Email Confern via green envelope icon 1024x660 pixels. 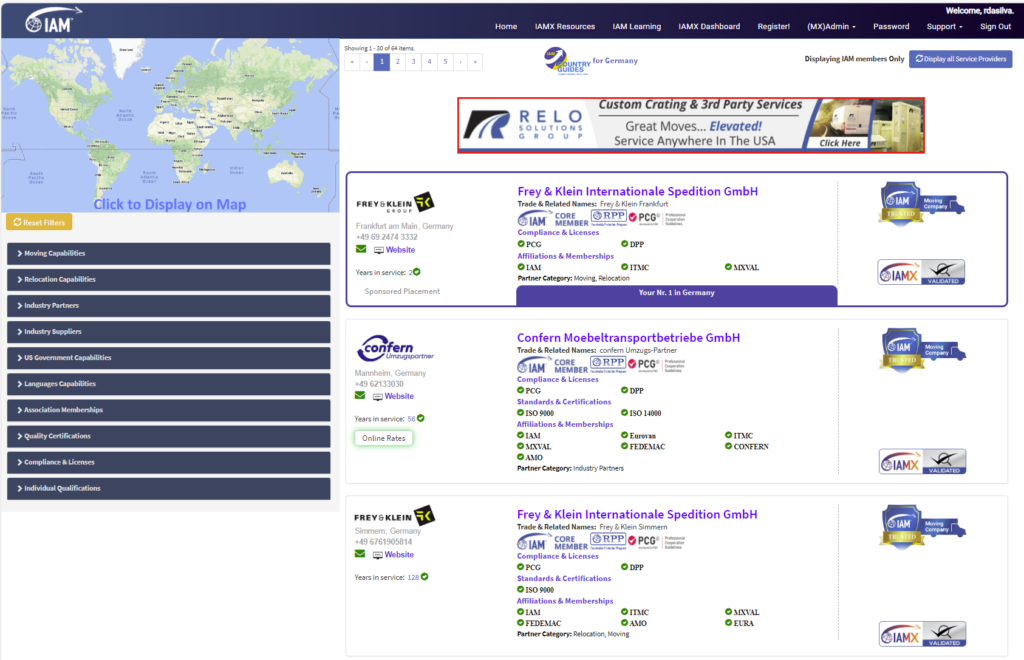pyautogui.click(x=360, y=396)
